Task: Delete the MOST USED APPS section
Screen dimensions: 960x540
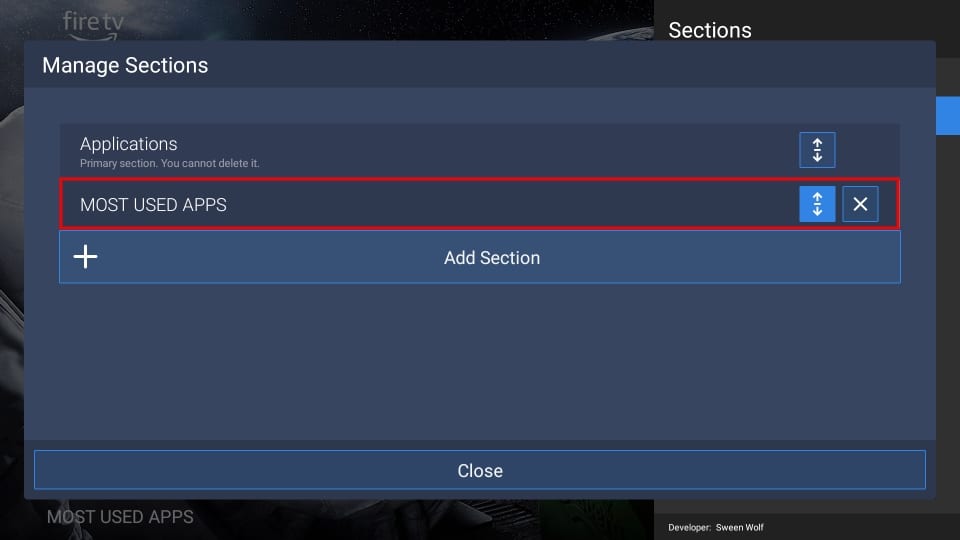Action: pyautogui.click(x=860, y=205)
